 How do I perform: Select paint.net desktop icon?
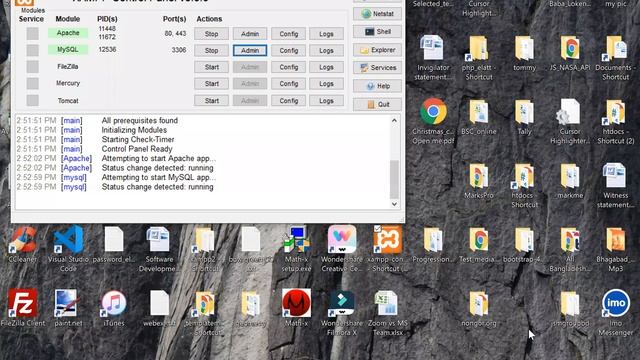click(68, 308)
